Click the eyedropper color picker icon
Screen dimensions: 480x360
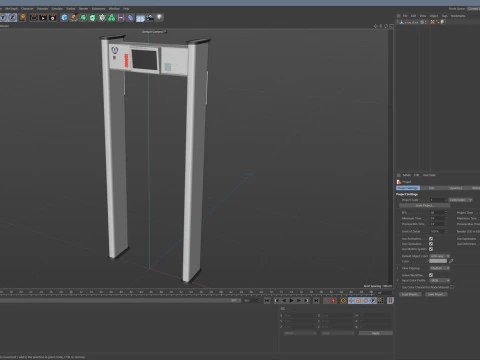(x=451, y=261)
